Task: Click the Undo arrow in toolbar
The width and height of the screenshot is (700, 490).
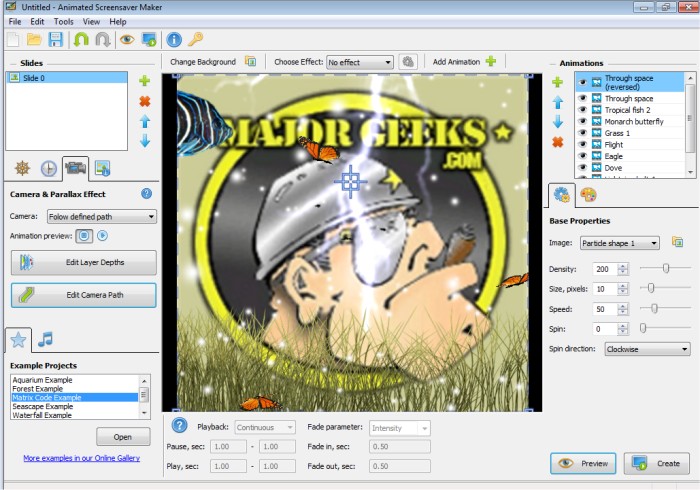Action: (79, 40)
